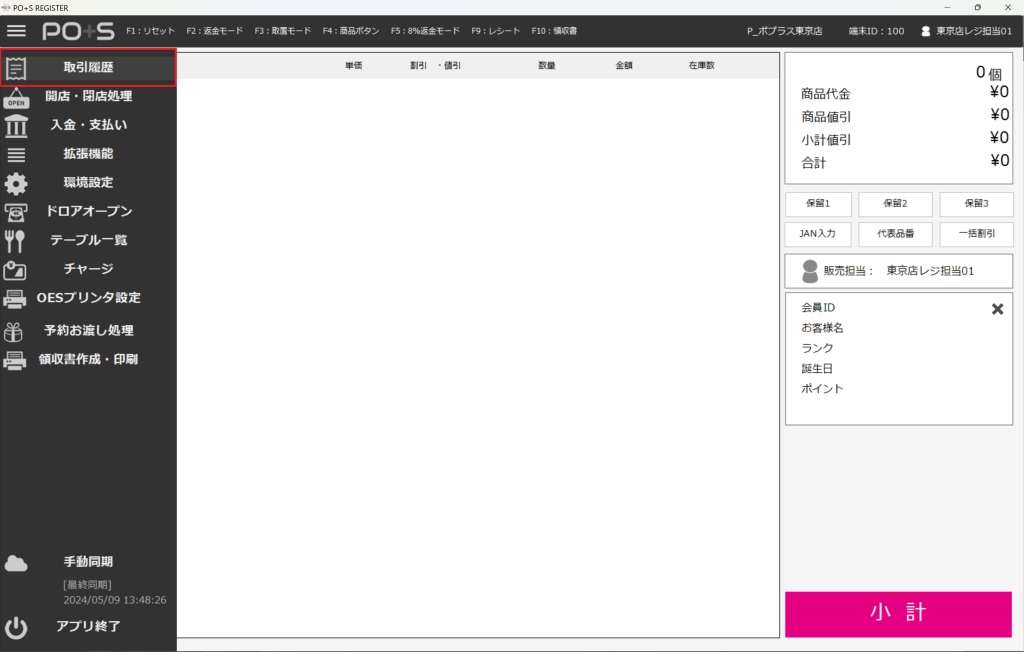Open the hamburger menu icon
This screenshot has width=1024, height=652.
16,31
